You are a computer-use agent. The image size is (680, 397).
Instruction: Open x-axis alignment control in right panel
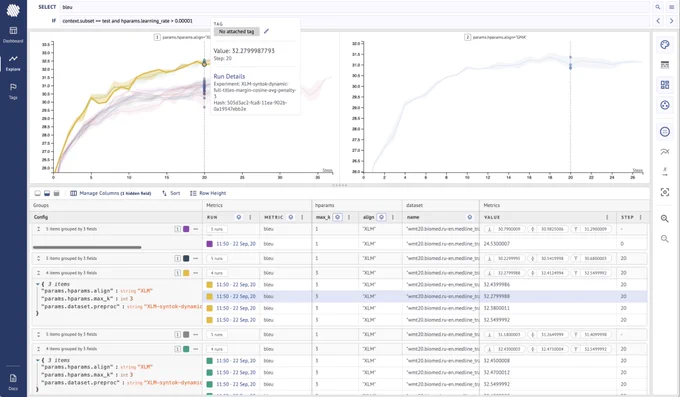[664, 171]
